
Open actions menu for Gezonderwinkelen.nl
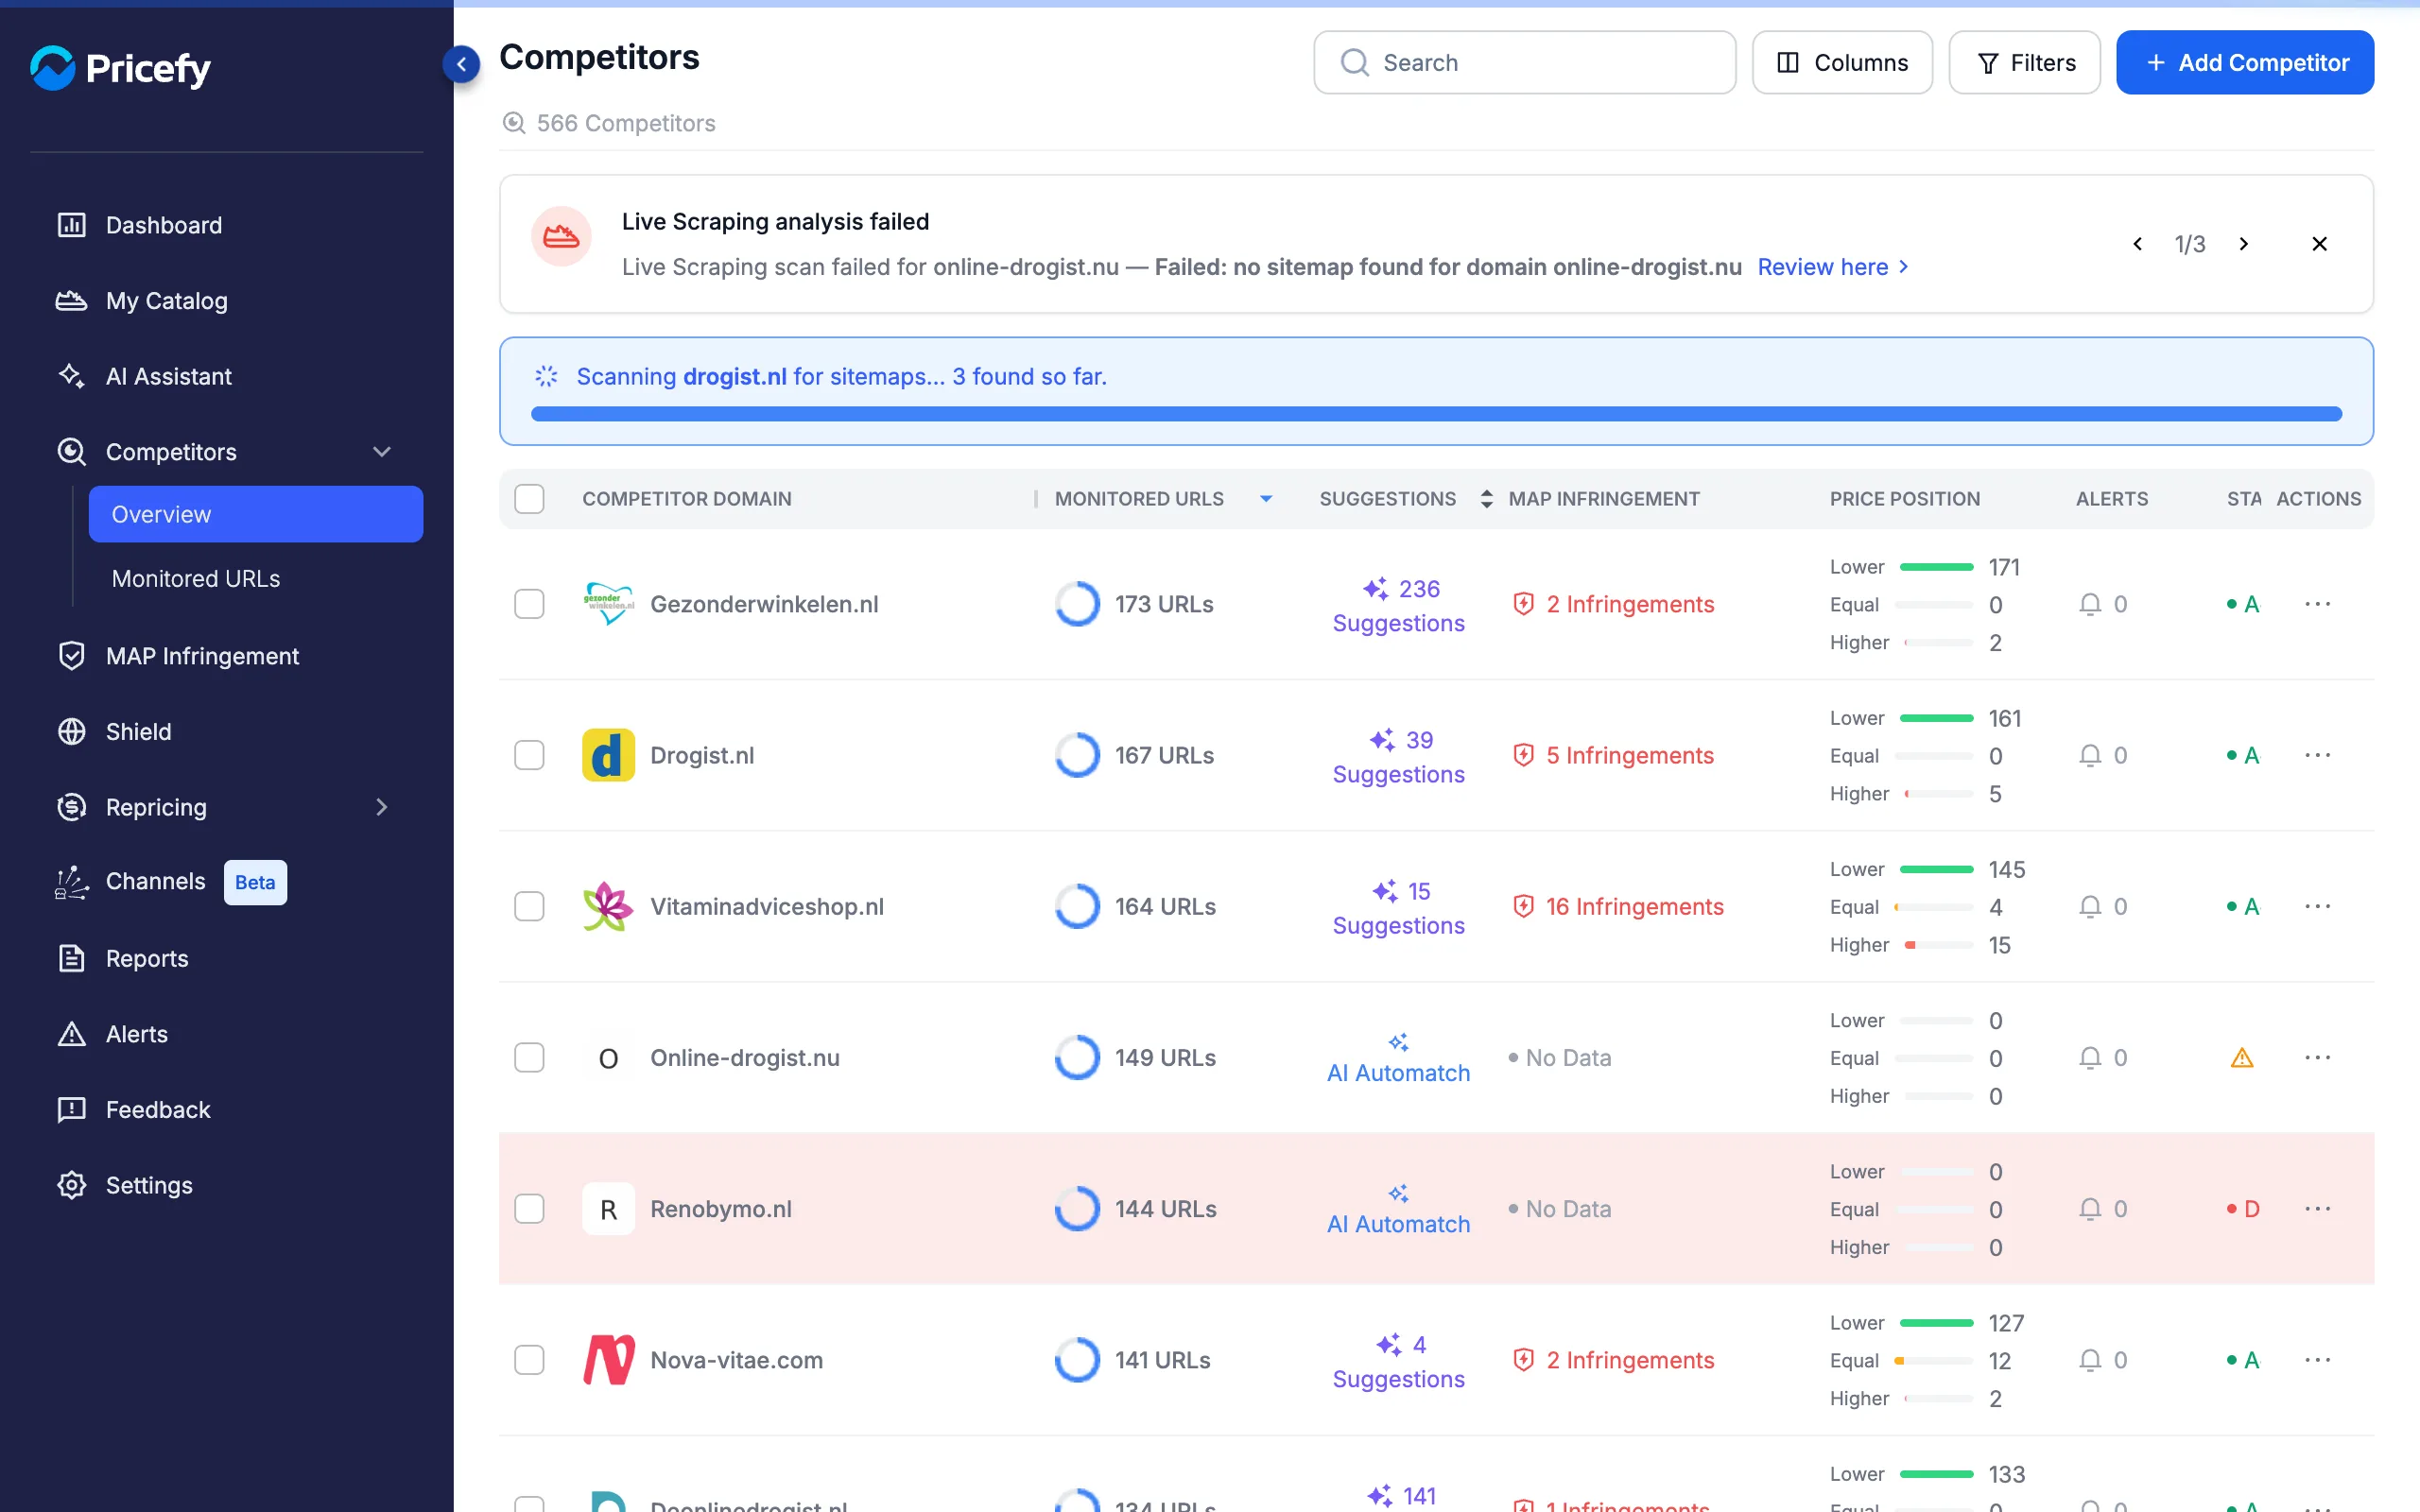click(2318, 604)
